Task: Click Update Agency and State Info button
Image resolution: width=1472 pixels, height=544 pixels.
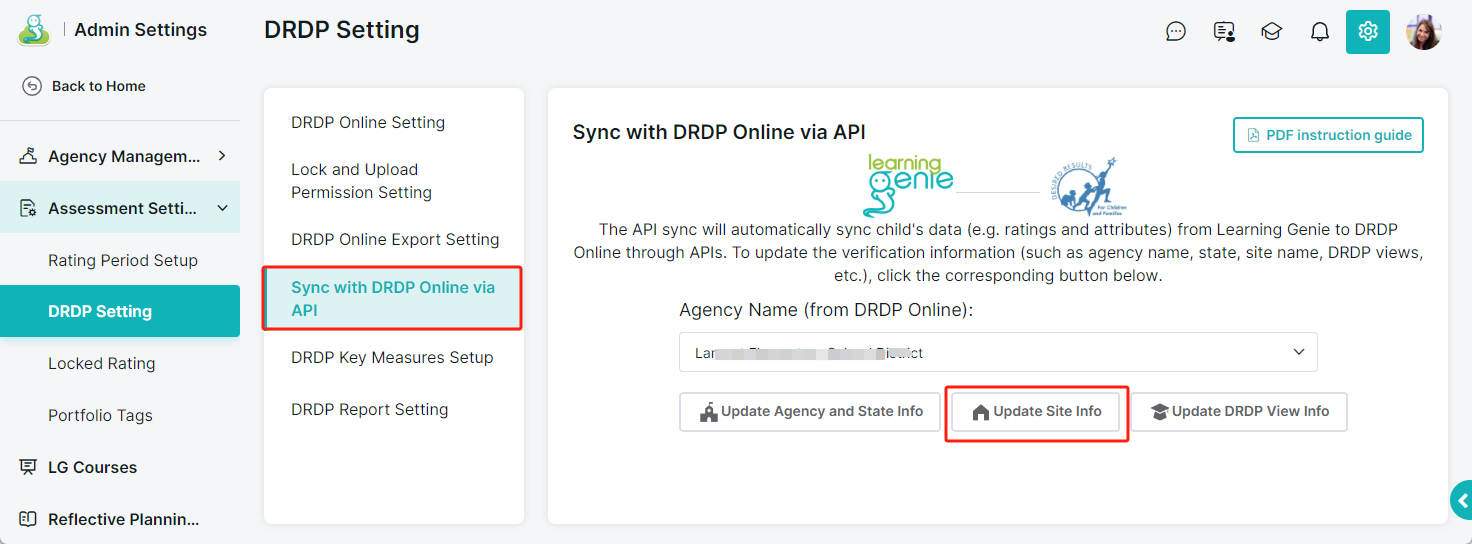Action: (810, 411)
